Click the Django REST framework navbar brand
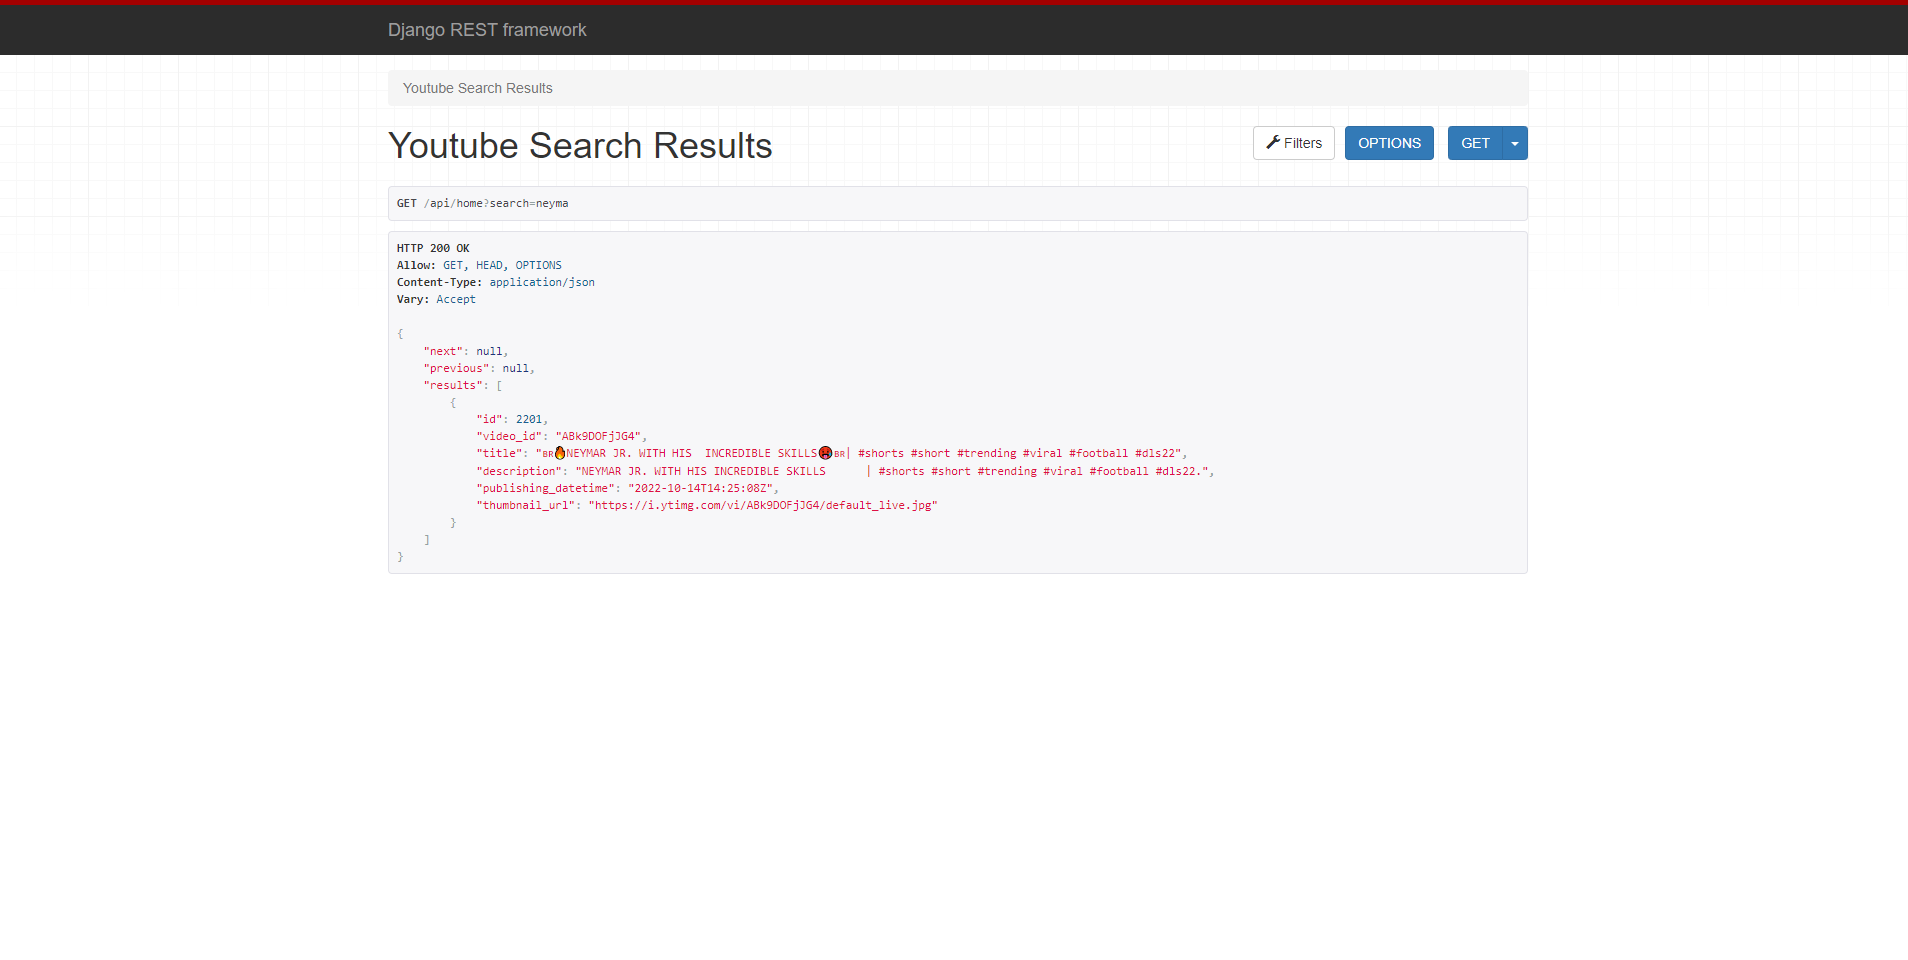 point(487,30)
